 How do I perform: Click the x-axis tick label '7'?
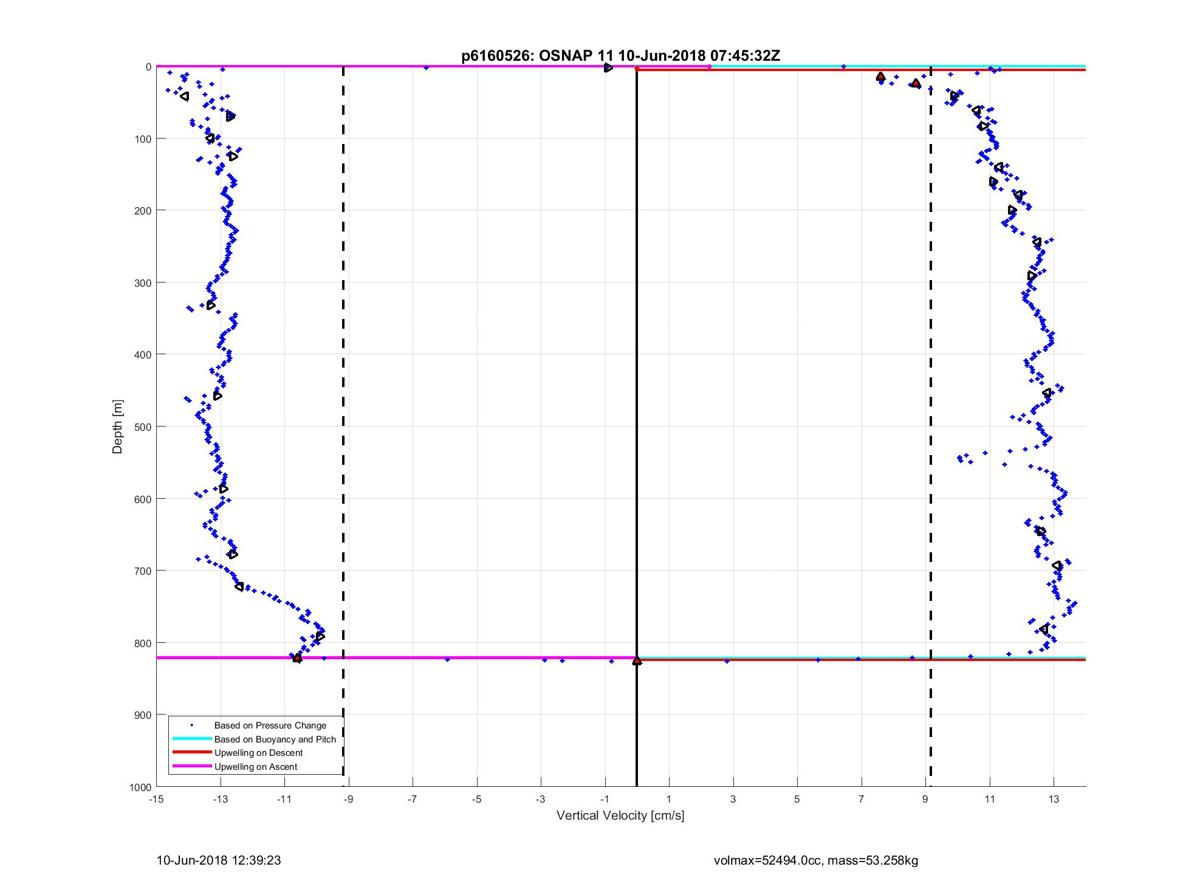(861, 799)
